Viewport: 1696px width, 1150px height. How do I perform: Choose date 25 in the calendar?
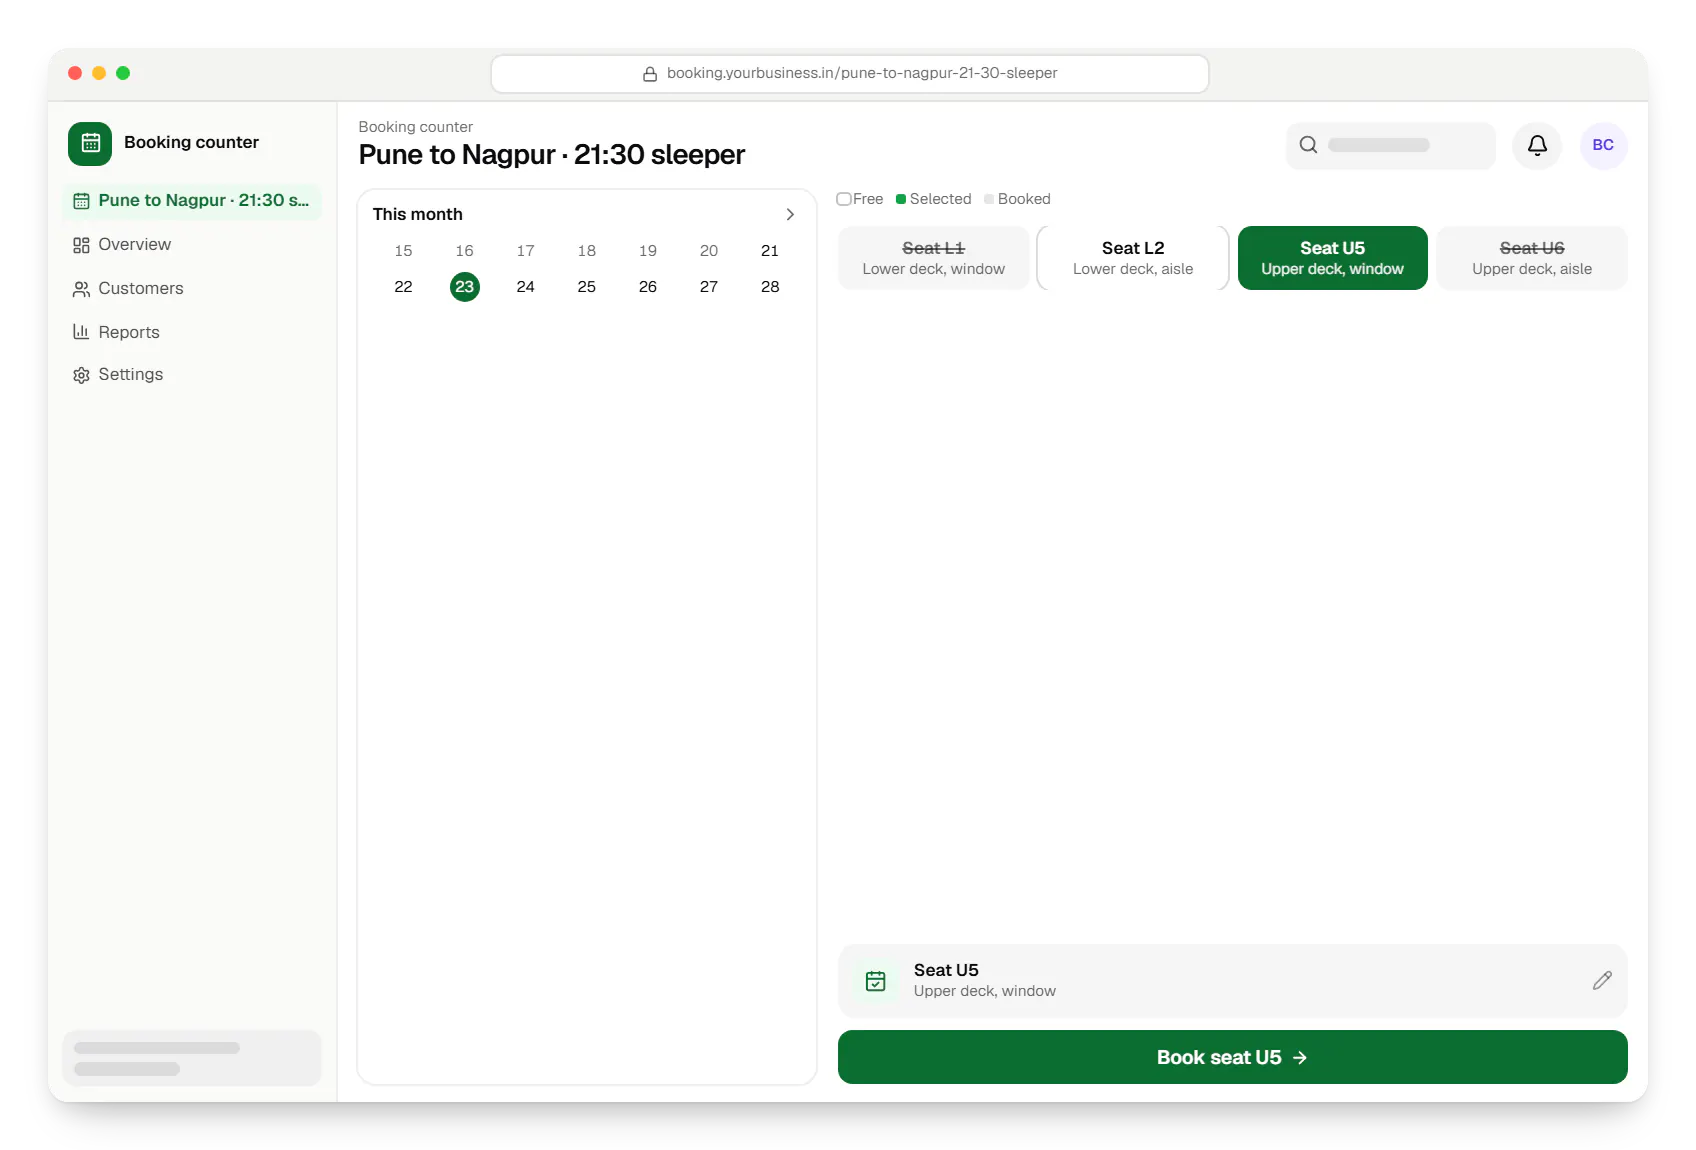click(x=587, y=287)
